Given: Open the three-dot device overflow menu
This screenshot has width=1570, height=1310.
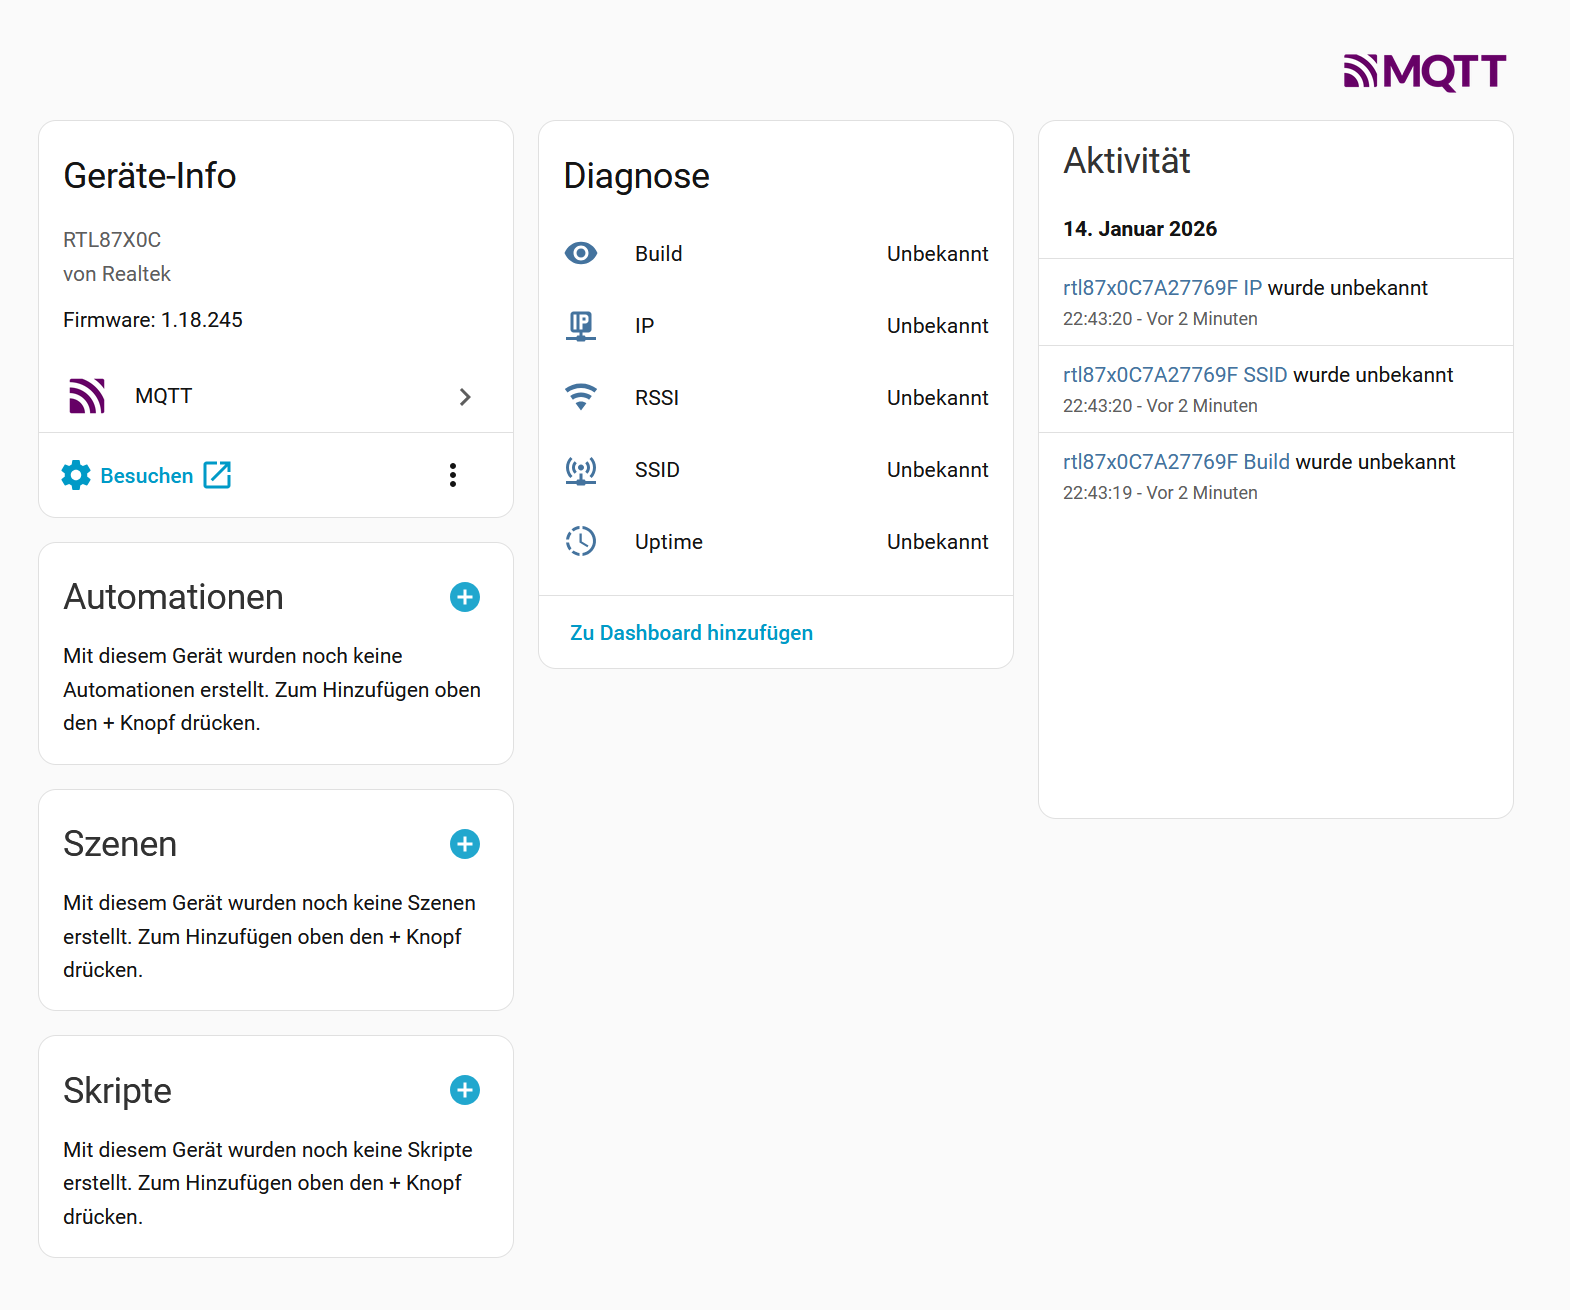Looking at the screenshot, I should click(453, 475).
